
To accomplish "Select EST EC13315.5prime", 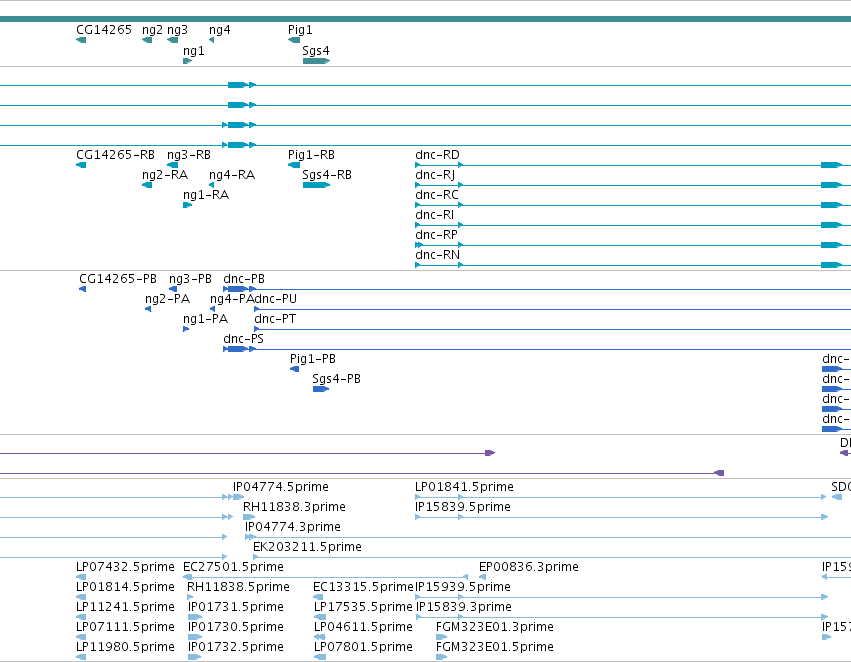I will pos(364,587).
